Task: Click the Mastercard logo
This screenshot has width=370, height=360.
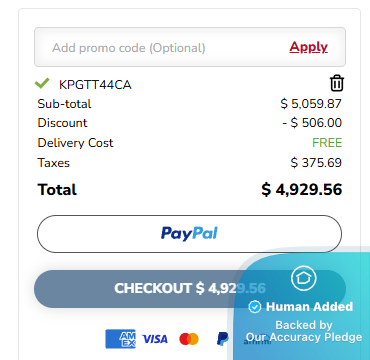Action: click(189, 339)
